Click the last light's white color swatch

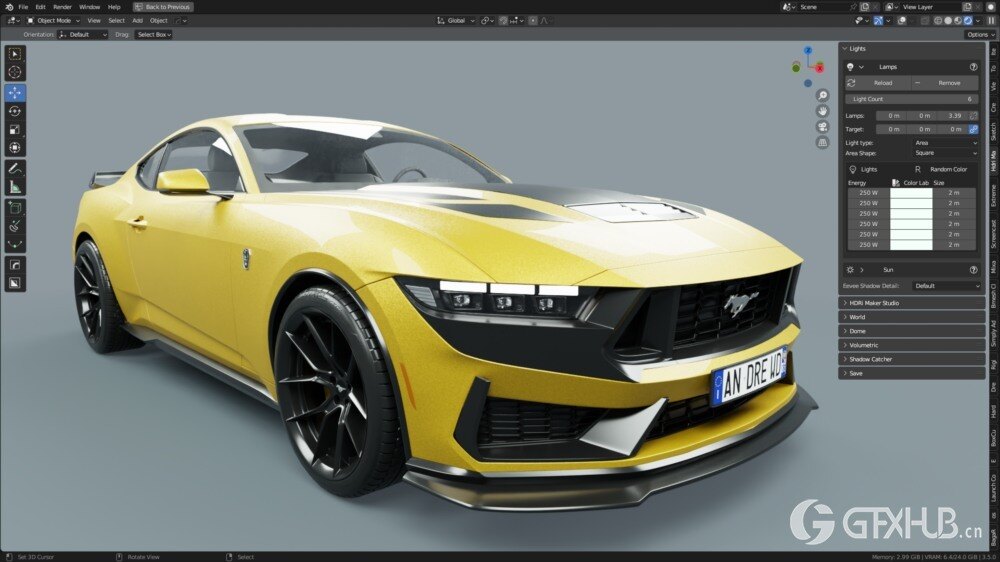911,245
